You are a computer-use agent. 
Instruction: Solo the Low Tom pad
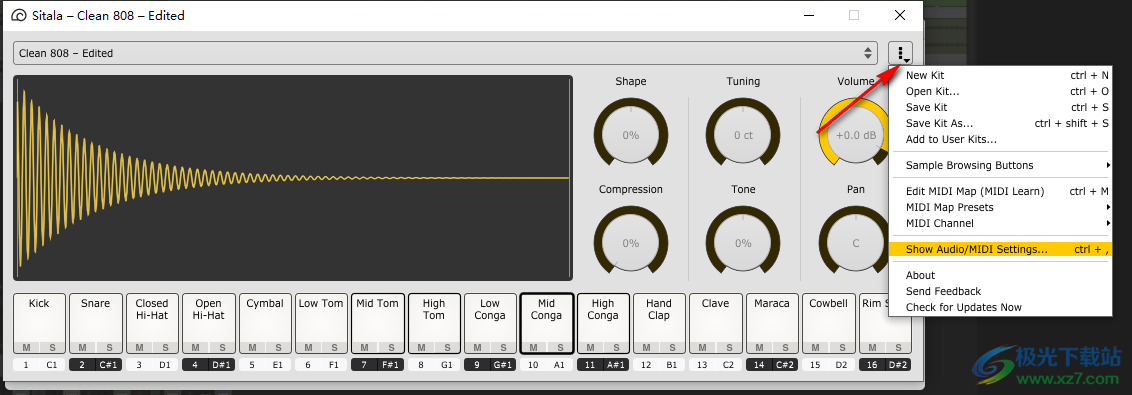[x=334, y=347]
